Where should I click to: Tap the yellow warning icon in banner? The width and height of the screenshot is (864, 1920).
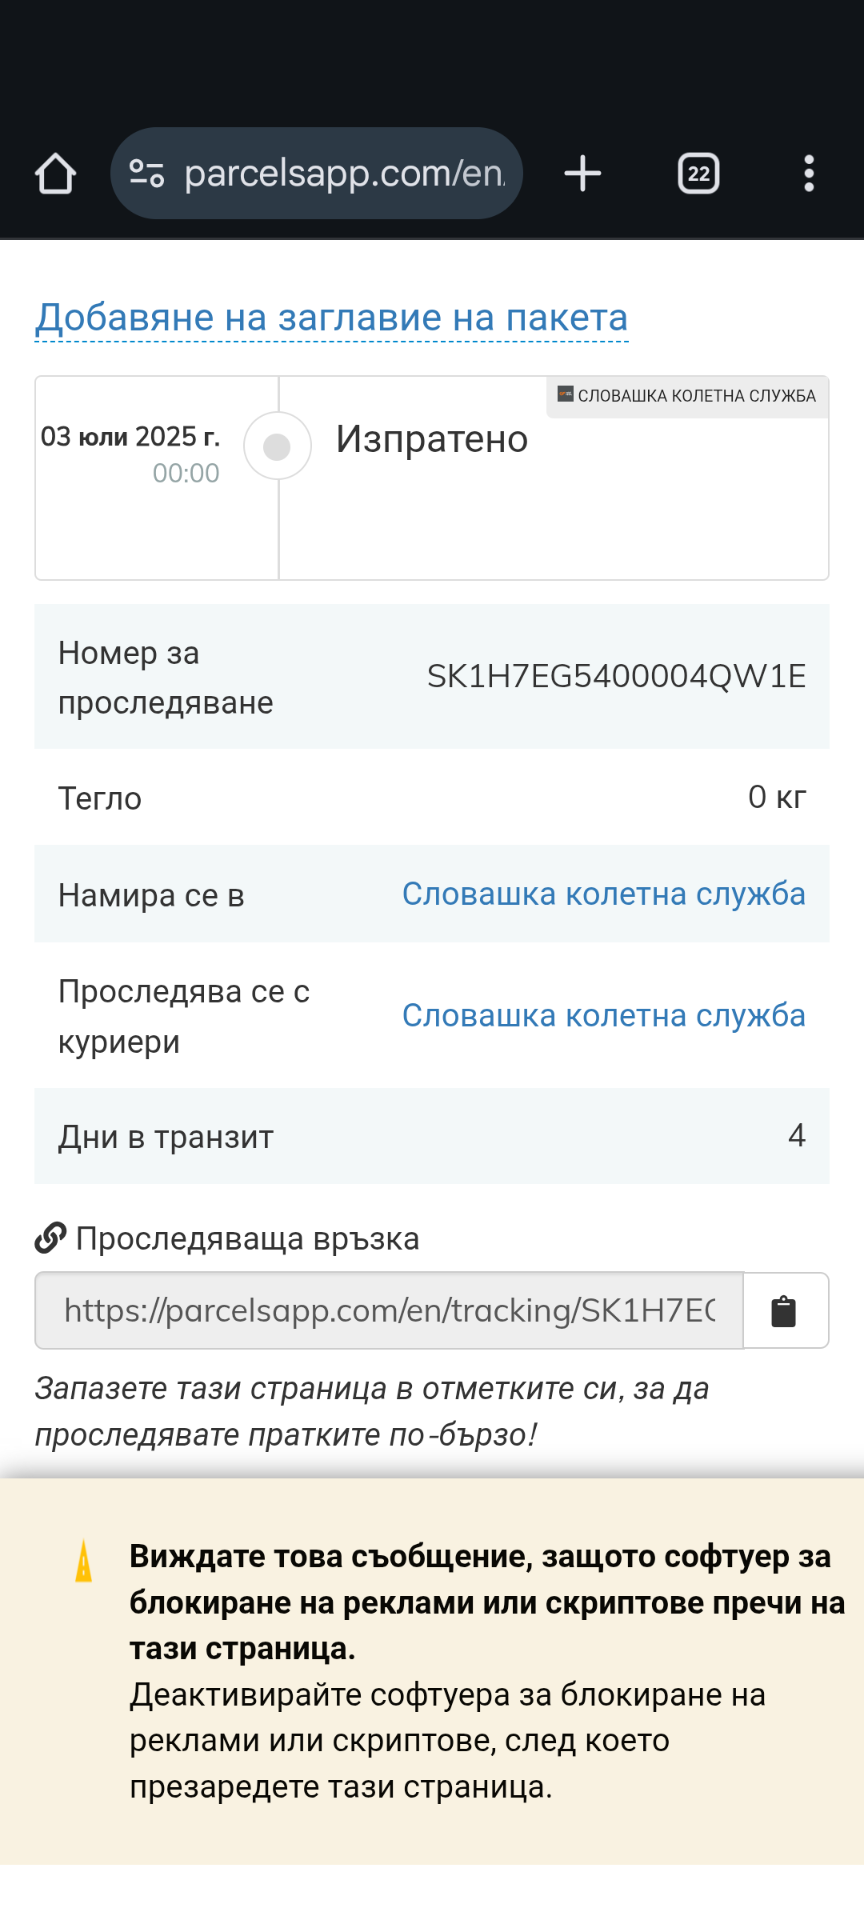click(x=84, y=1561)
